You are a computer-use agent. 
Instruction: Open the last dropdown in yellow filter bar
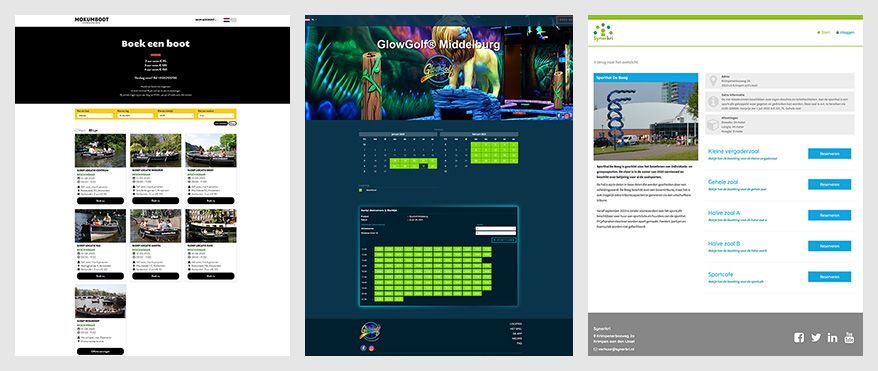[x=217, y=115]
